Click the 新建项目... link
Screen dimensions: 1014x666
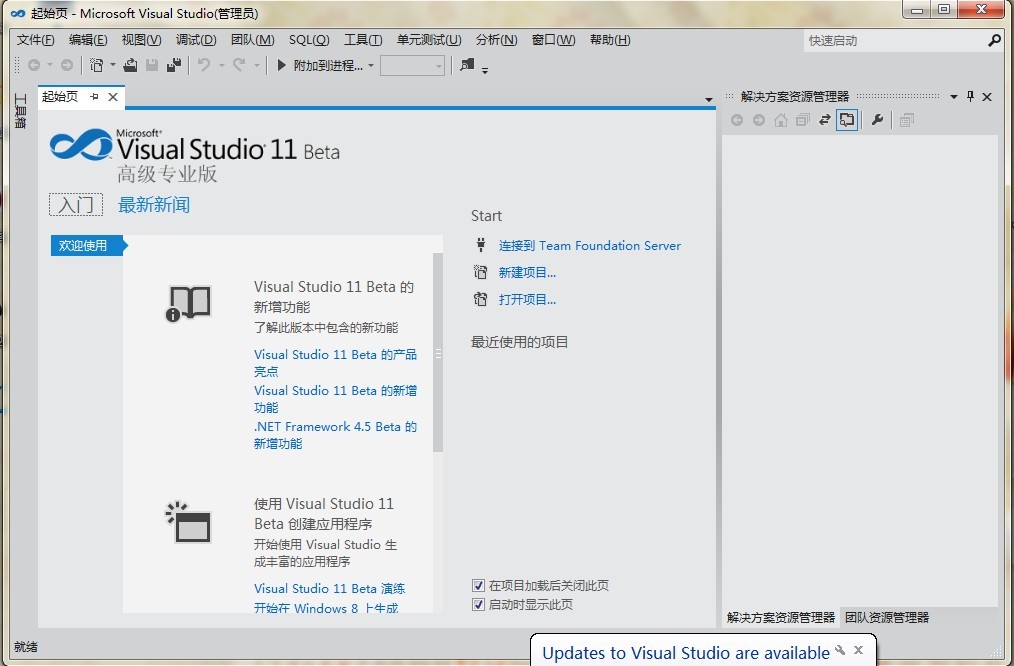[527, 272]
